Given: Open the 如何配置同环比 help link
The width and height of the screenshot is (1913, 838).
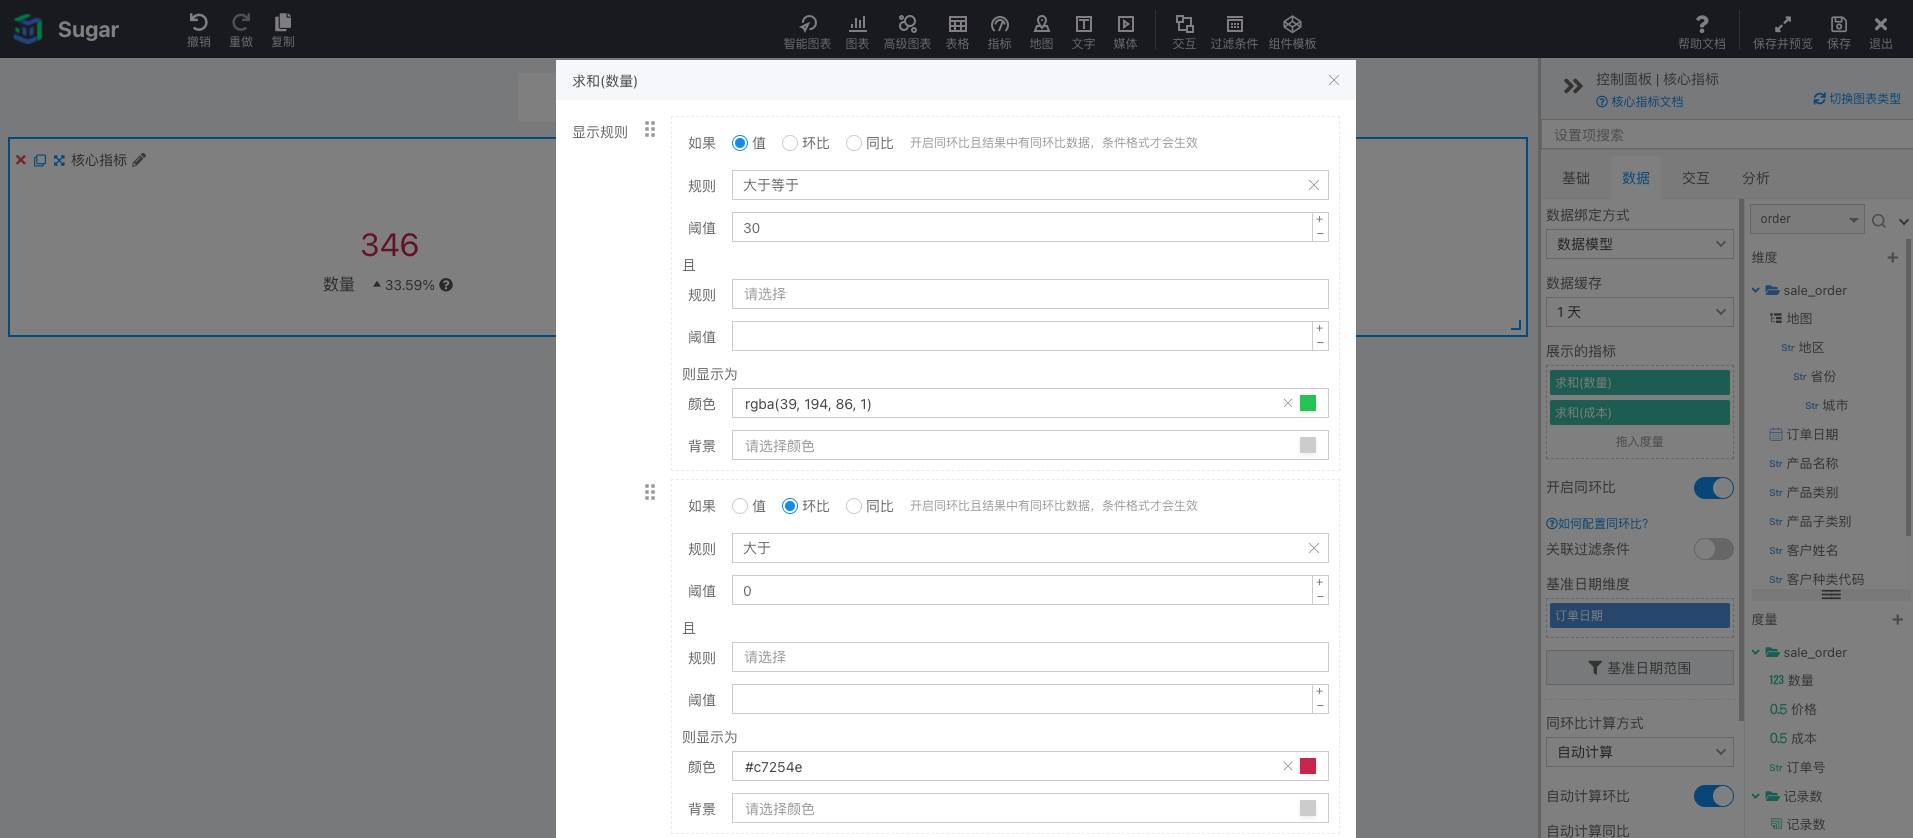Looking at the screenshot, I should click(1597, 523).
